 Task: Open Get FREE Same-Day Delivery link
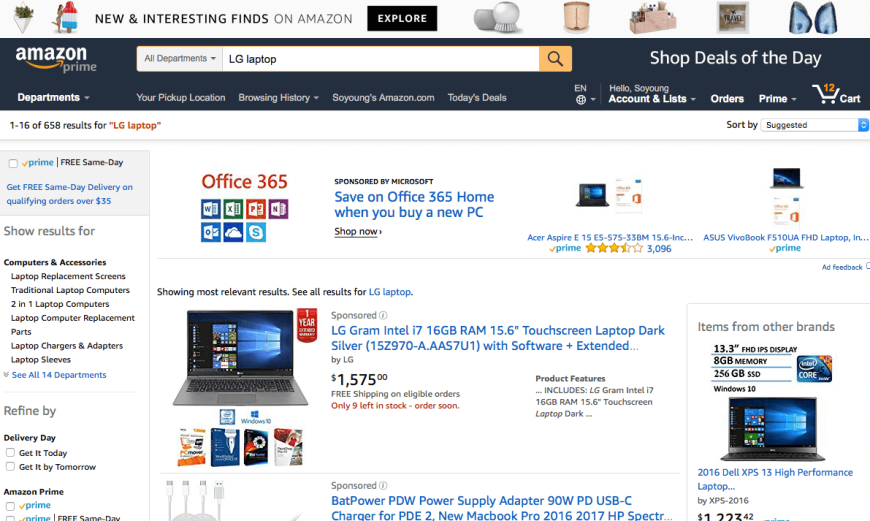pyautogui.click(x=69, y=194)
